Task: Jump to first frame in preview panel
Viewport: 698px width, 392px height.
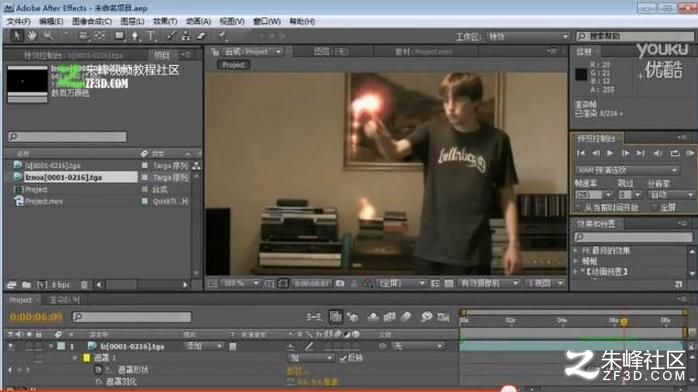Action: [581, 153]
